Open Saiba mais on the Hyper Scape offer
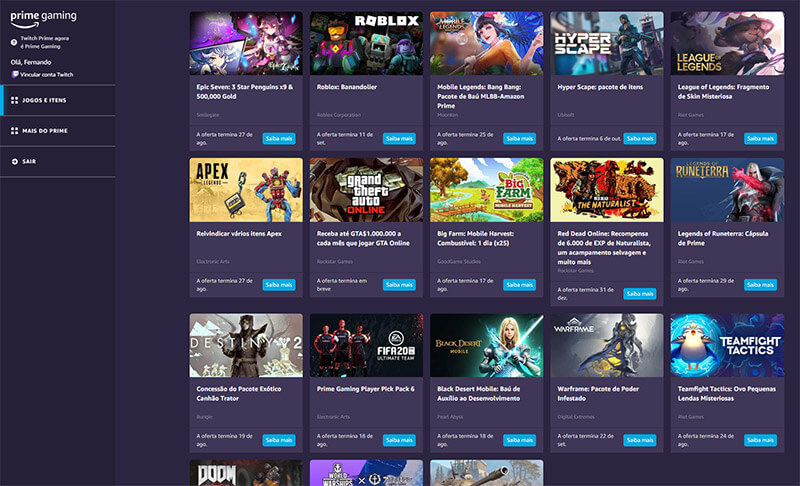This screenshot has height=486, width=800. (x=640, y=139)
